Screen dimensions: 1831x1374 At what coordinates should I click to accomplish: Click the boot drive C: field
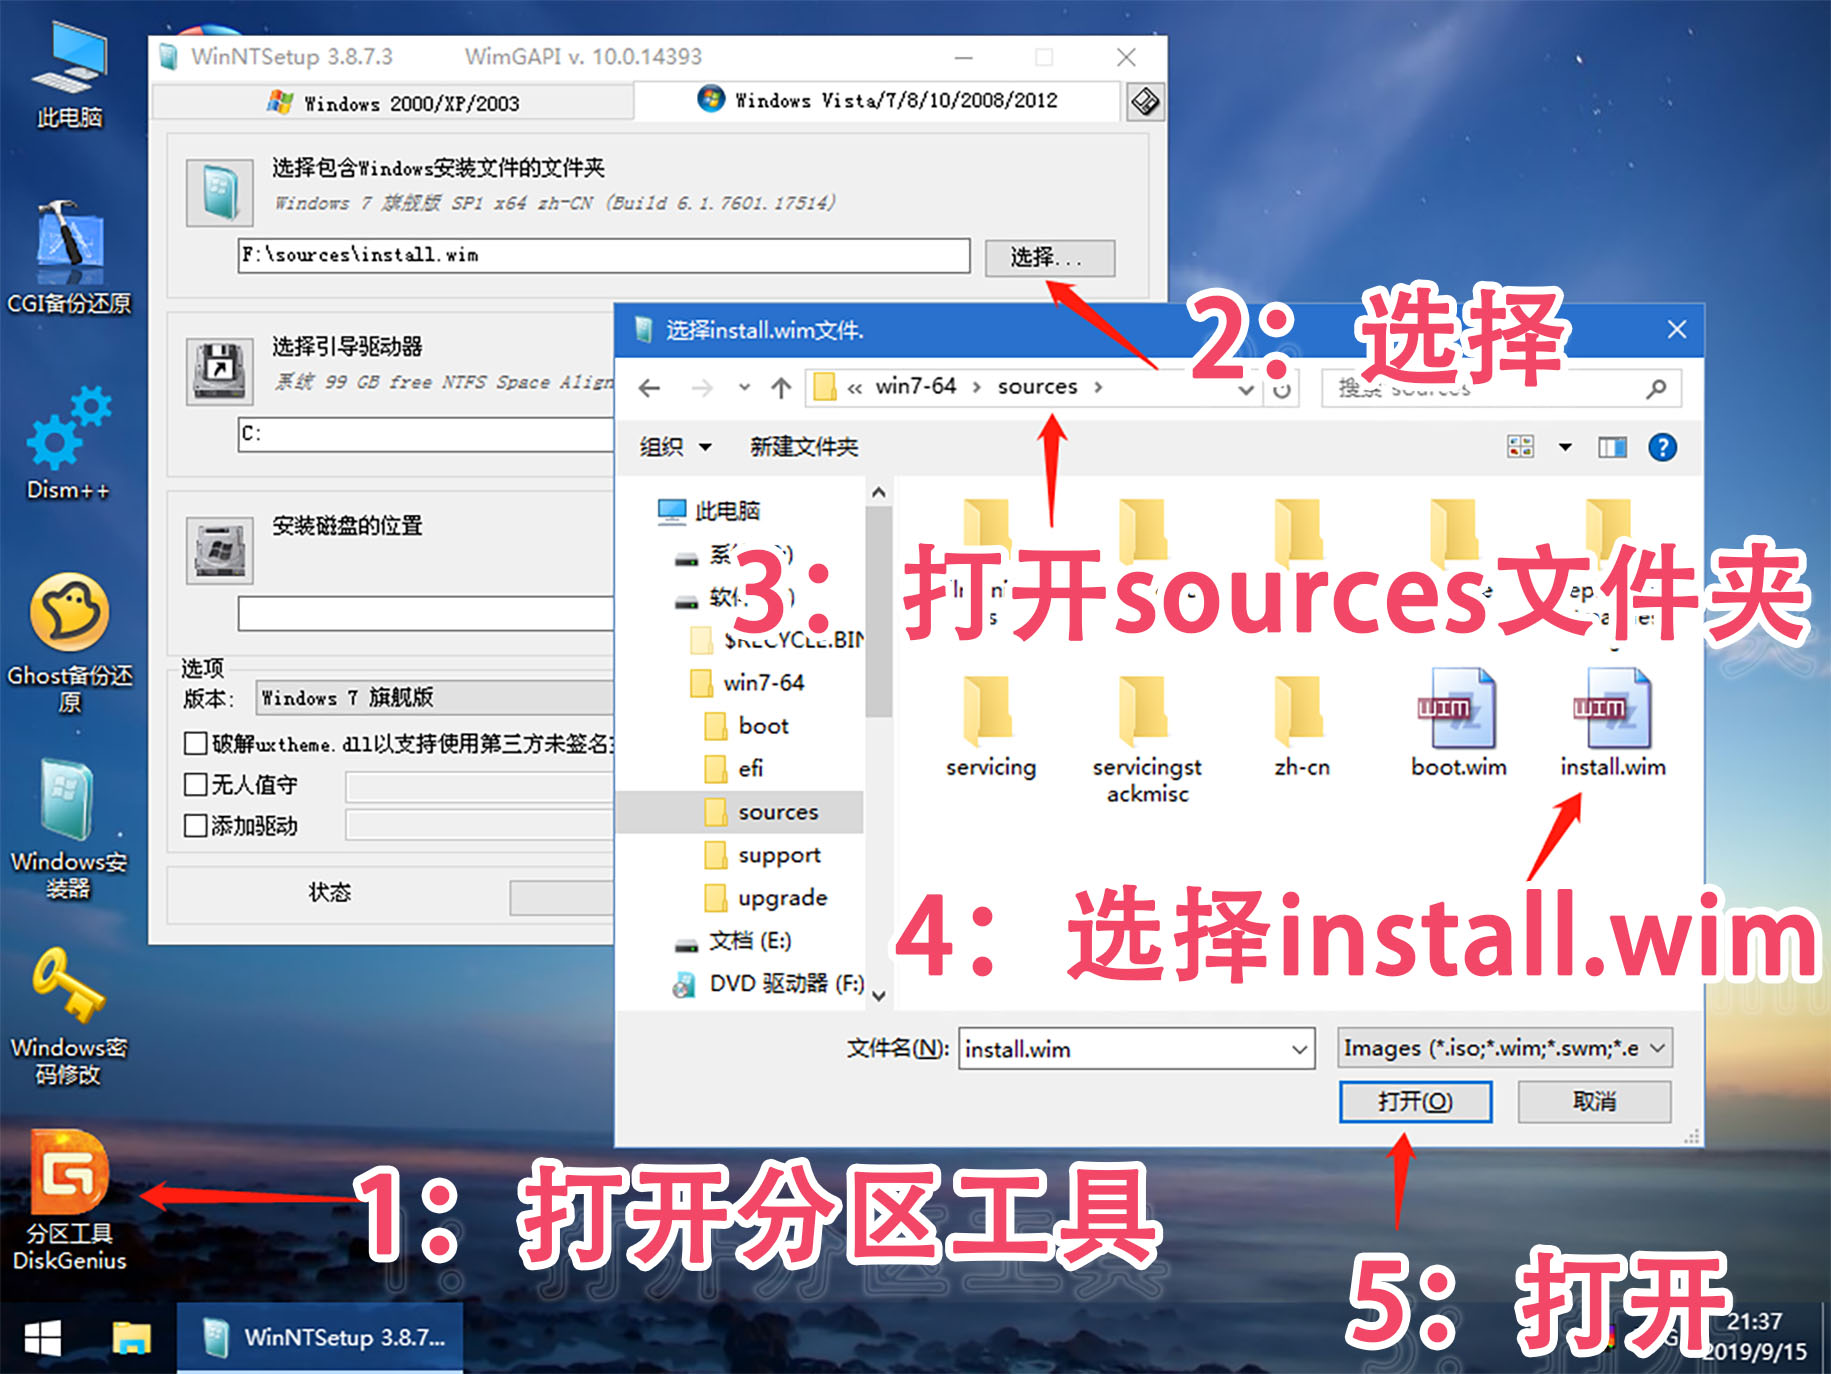[x=426, y=434]
